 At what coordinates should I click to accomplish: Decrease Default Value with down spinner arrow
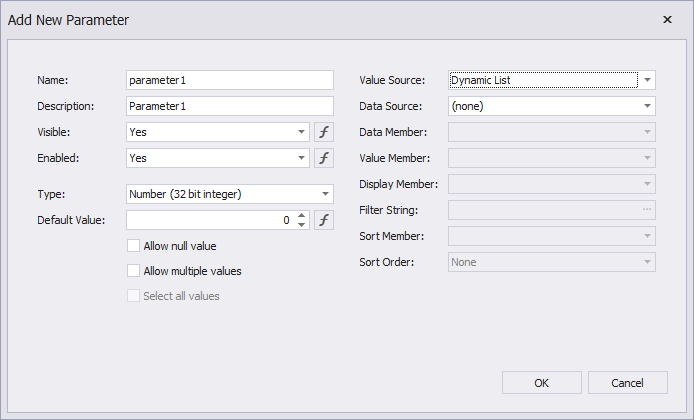click(x=302, y=225)
